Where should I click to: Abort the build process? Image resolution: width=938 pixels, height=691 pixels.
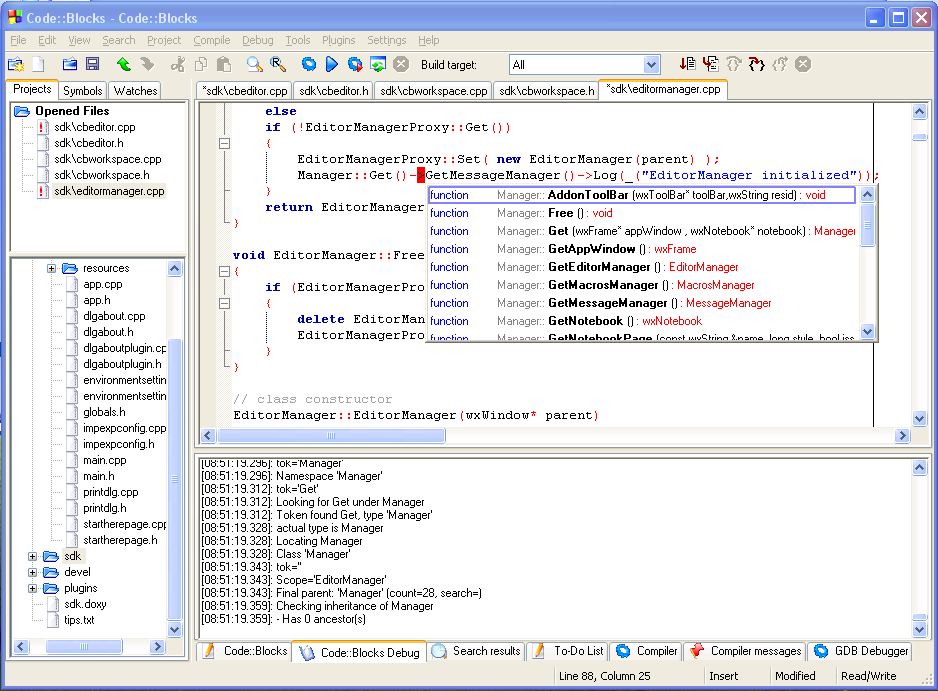(401, 62)
